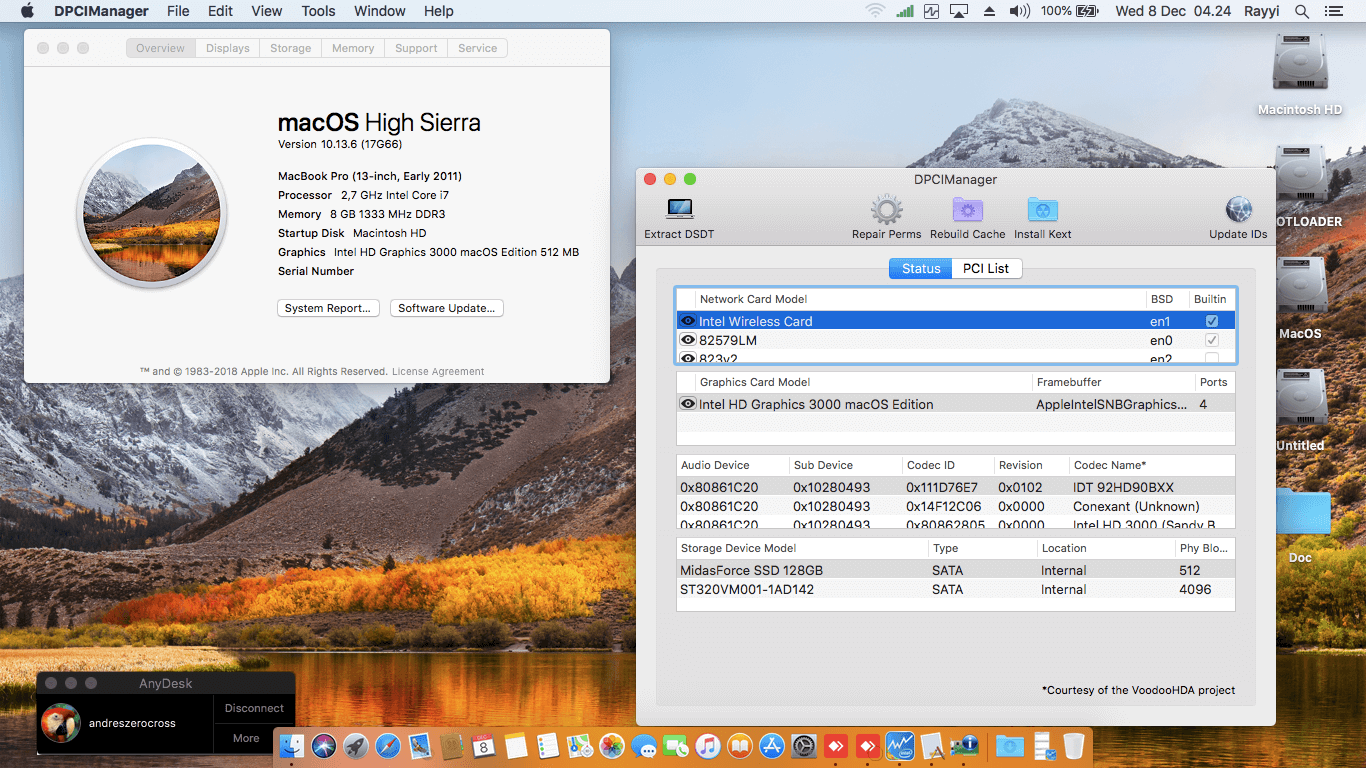Open the Memory tab in About window
Viewport: 1366px width, 768px height.
coord(353,48)
